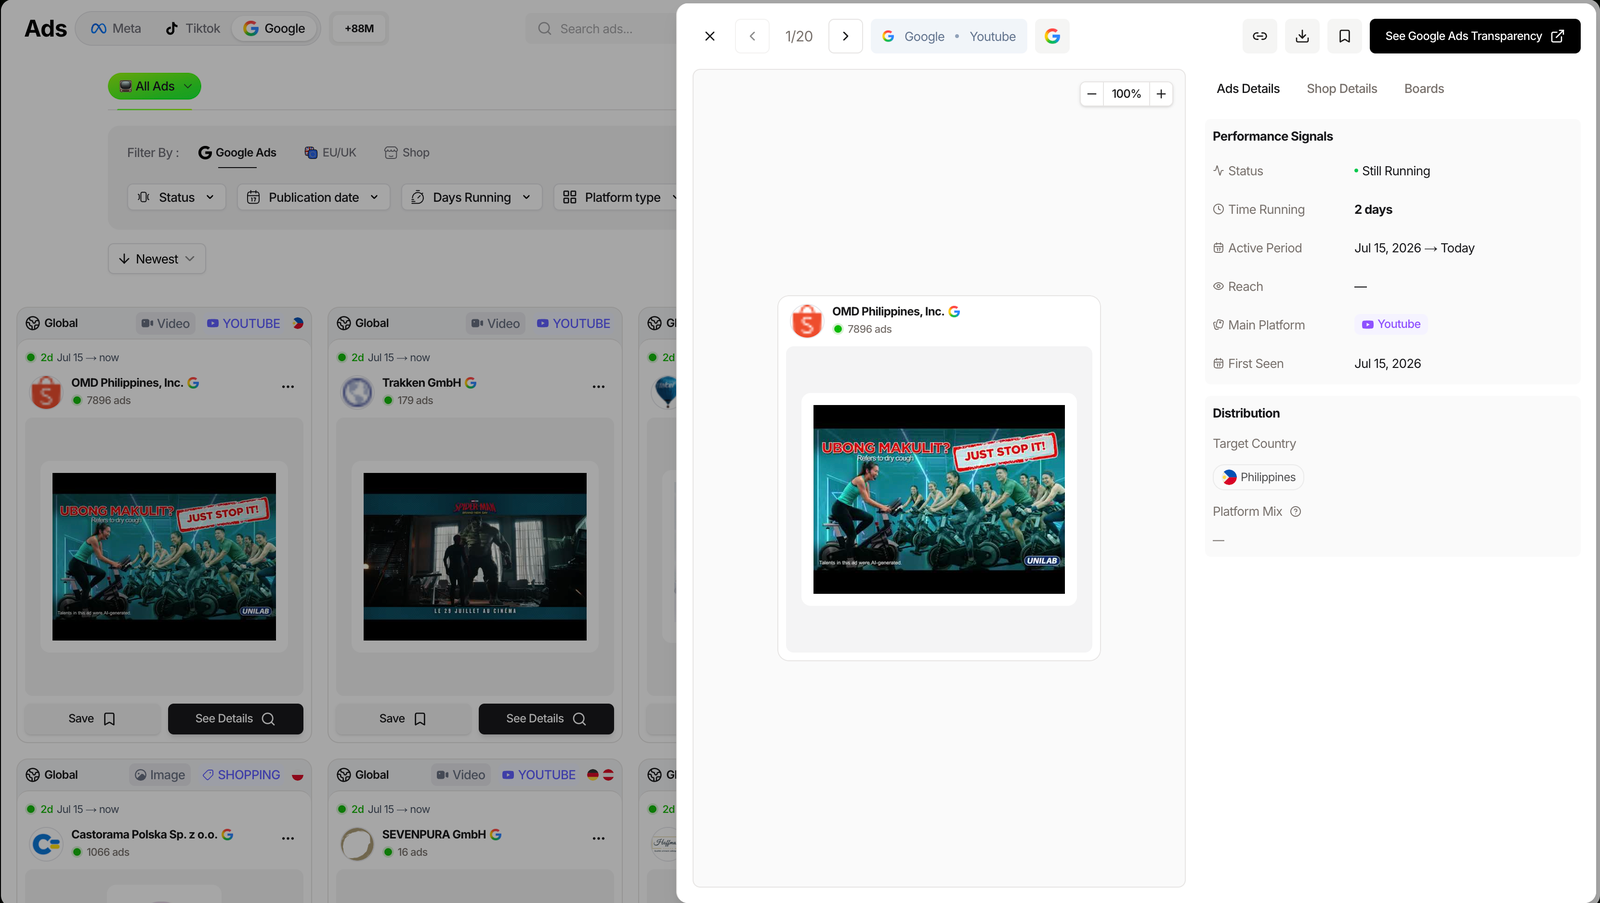Switch to the Shop Details tab
This screenshot has width=1600, height=903.
coord(1342,89)
